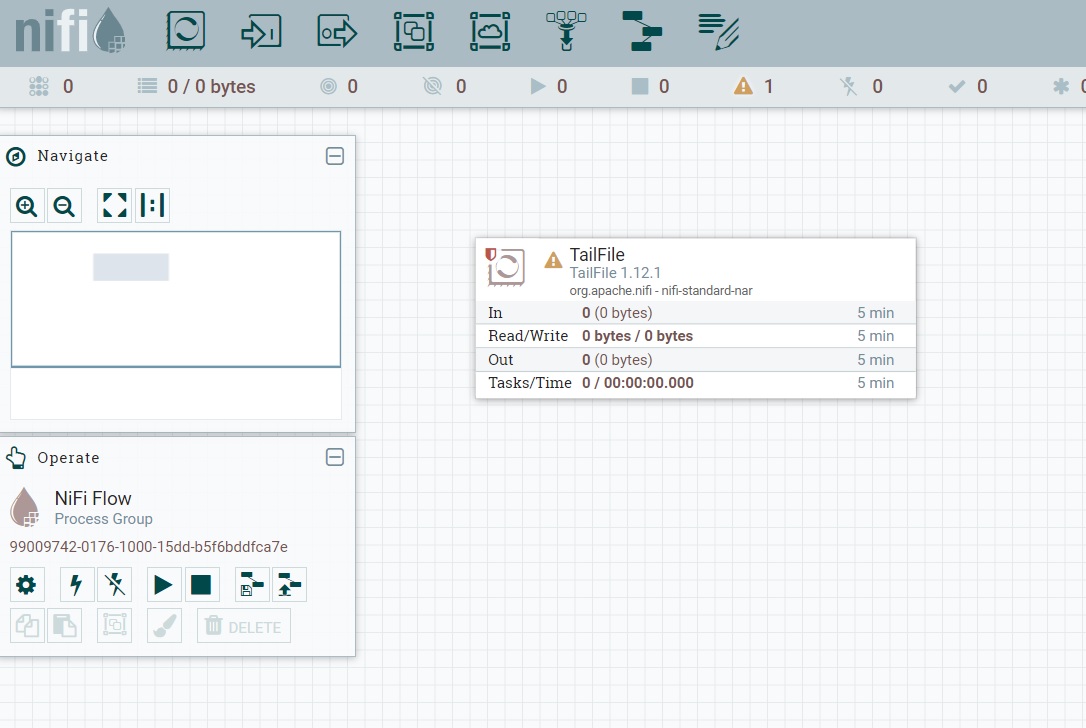Click the In stats row
The image size is (1086, 728).
[695, 312]
